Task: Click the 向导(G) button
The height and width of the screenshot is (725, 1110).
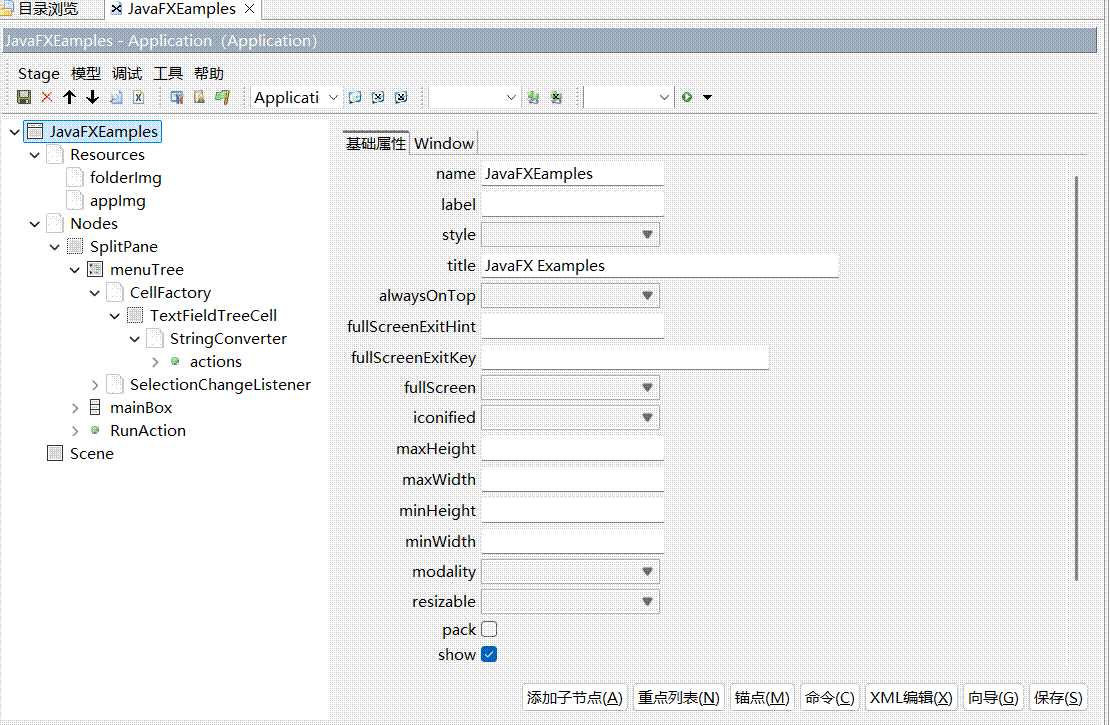Action: 993,697
